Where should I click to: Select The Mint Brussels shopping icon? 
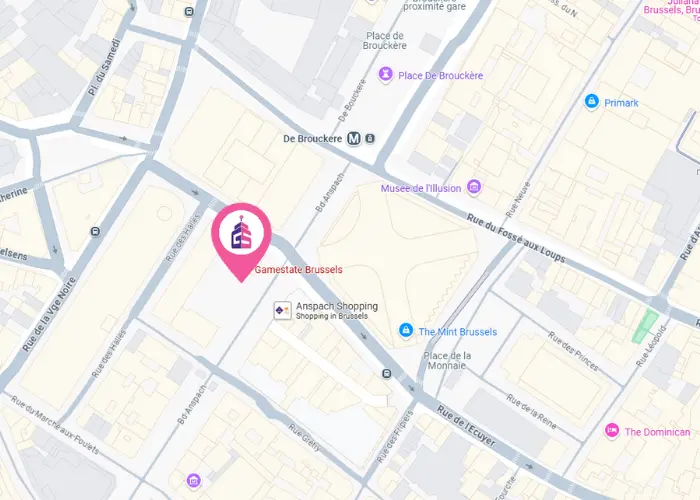[405, 331]
